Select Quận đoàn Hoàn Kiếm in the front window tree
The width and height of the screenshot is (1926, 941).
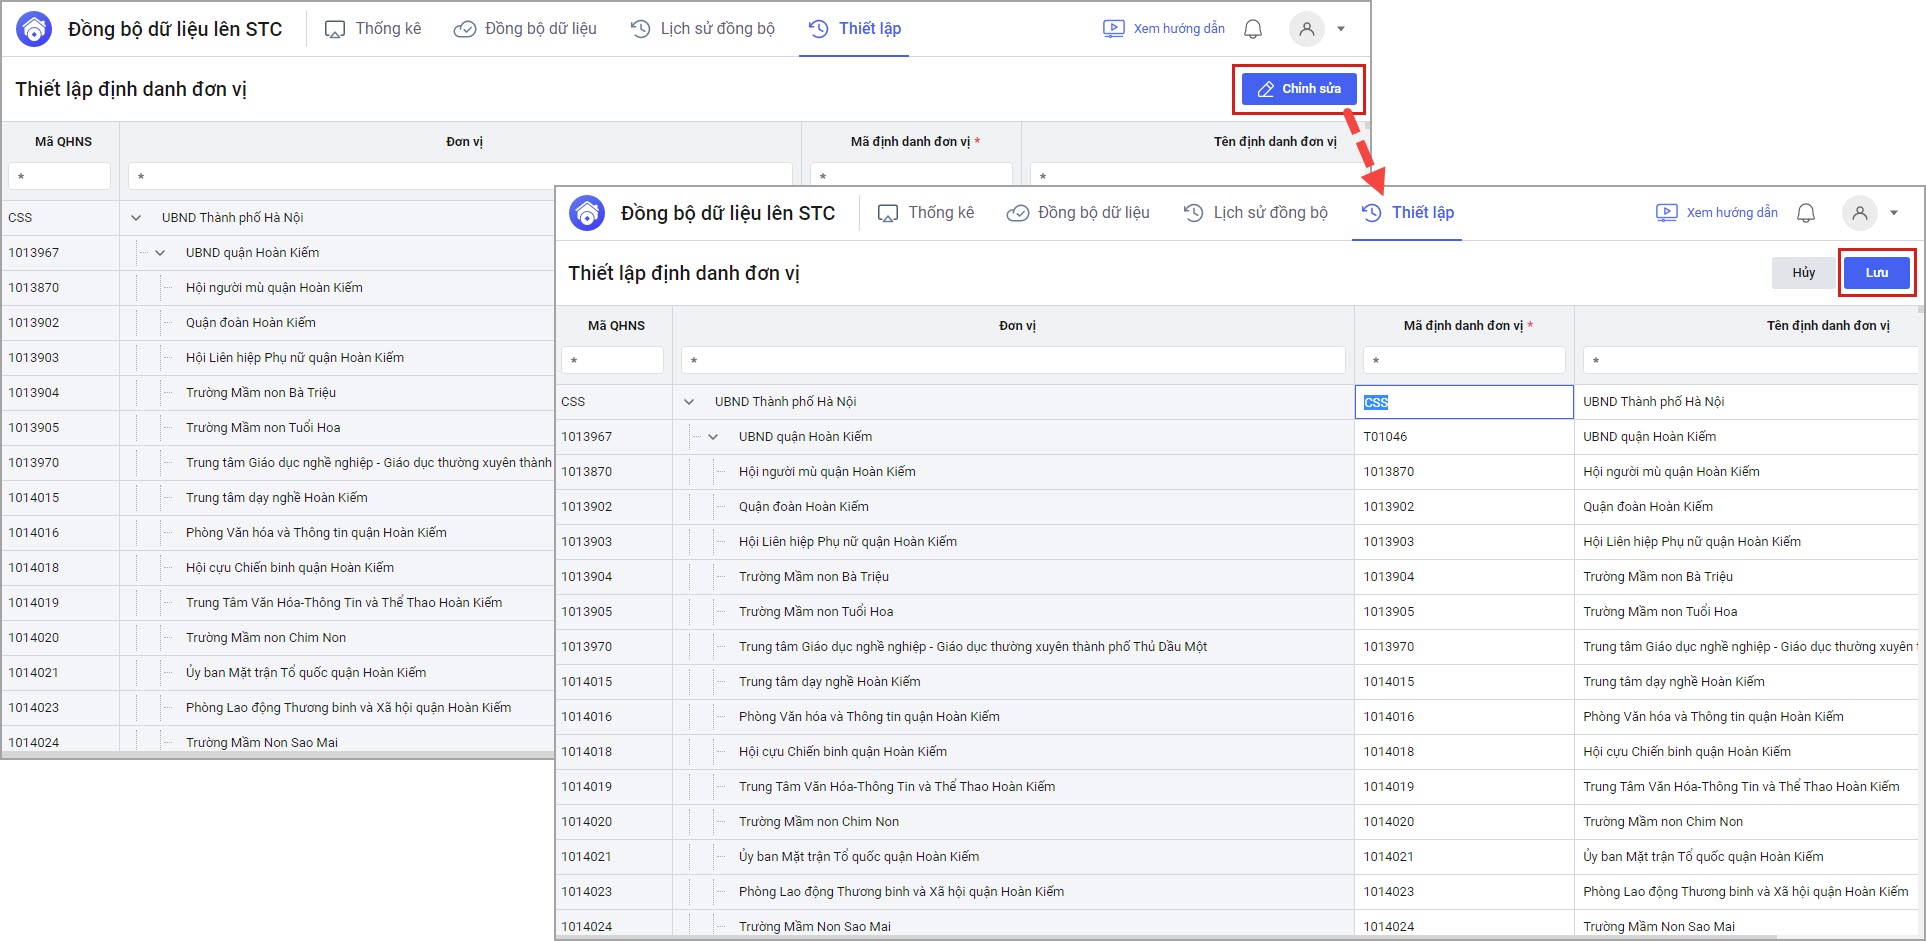(x=804, y=507)
